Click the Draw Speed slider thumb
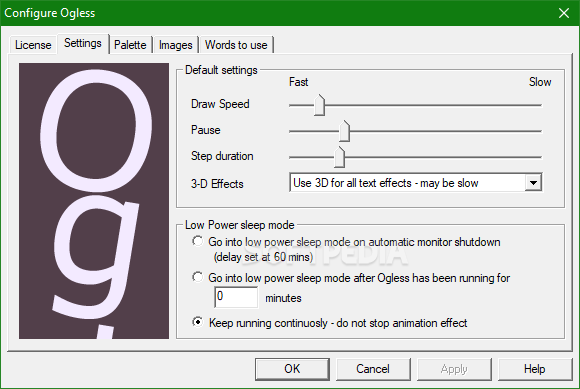Image resolution: width=580 pixels, height=389 pixels. click(x=319, y=105)
